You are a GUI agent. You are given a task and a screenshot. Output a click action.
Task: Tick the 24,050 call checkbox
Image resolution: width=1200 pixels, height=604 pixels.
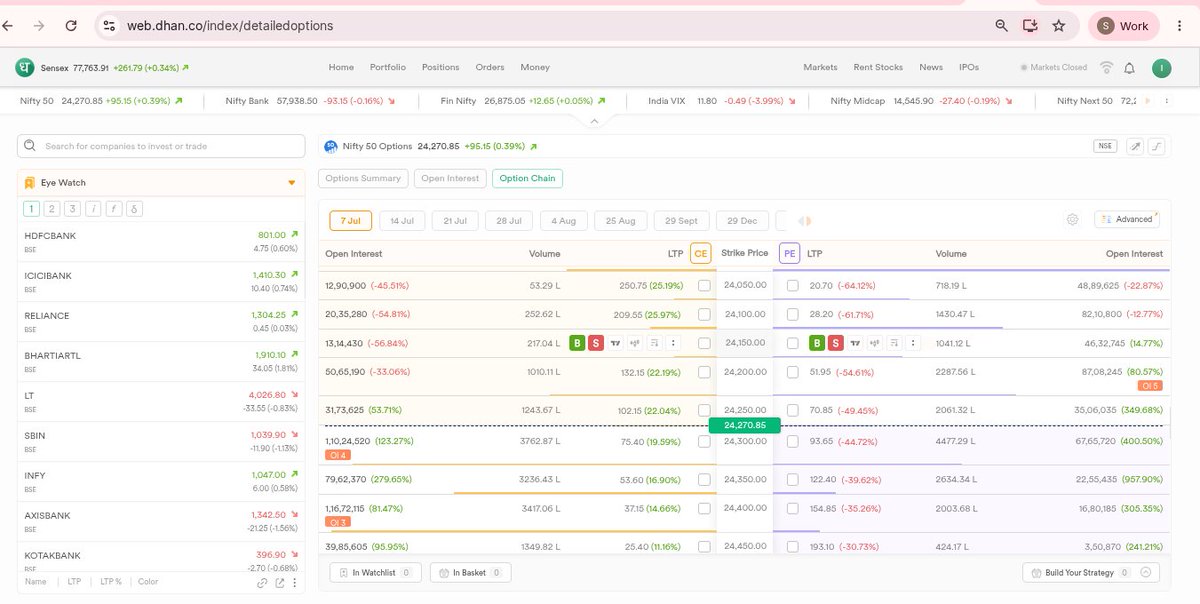coord(704,285)
